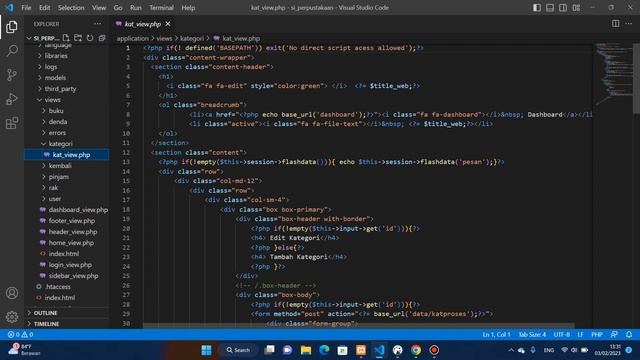Click the feedback icon in status bar
The image size is (640, 360).
coord(614,334)
